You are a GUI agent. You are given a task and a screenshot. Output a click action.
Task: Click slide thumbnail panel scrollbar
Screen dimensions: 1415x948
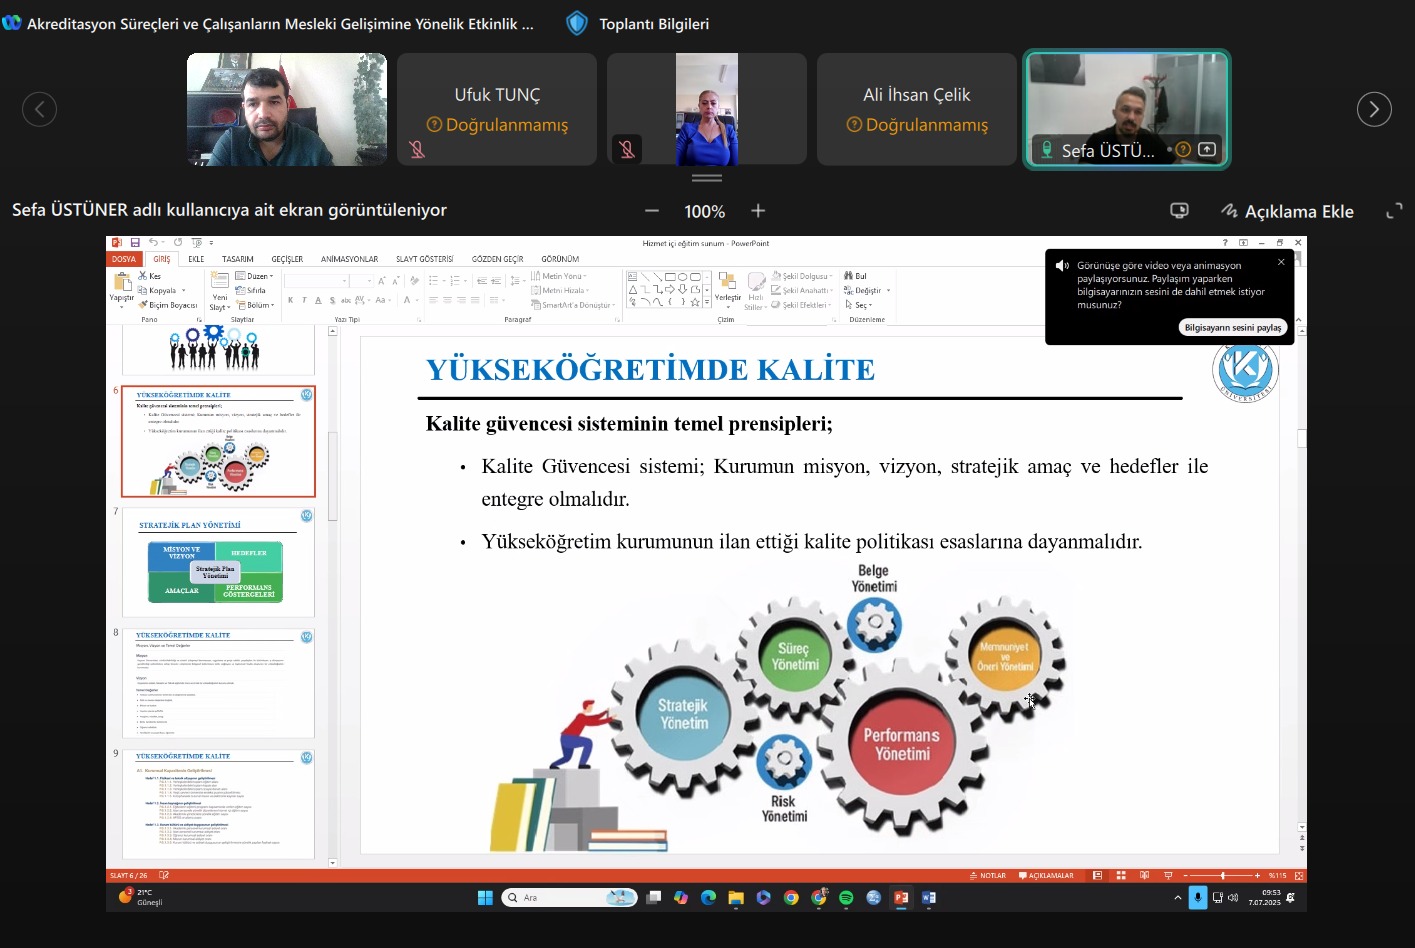[333, 477]
